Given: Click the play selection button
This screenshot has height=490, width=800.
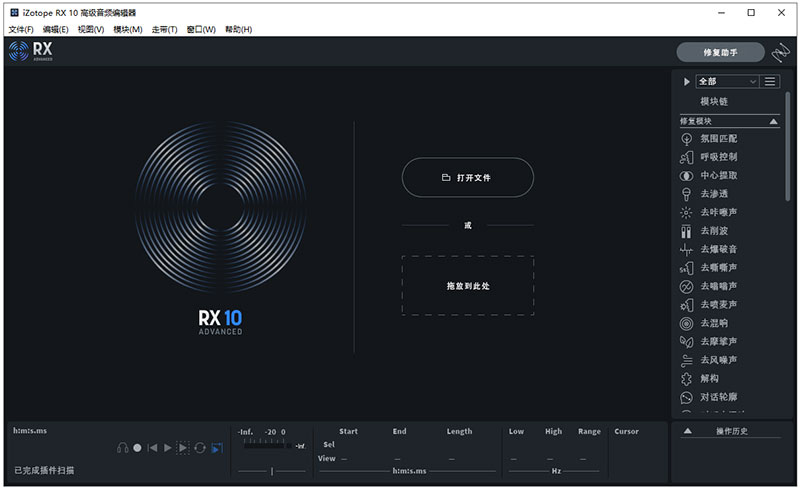Looking at the screenshot, I should click(183, 448).
